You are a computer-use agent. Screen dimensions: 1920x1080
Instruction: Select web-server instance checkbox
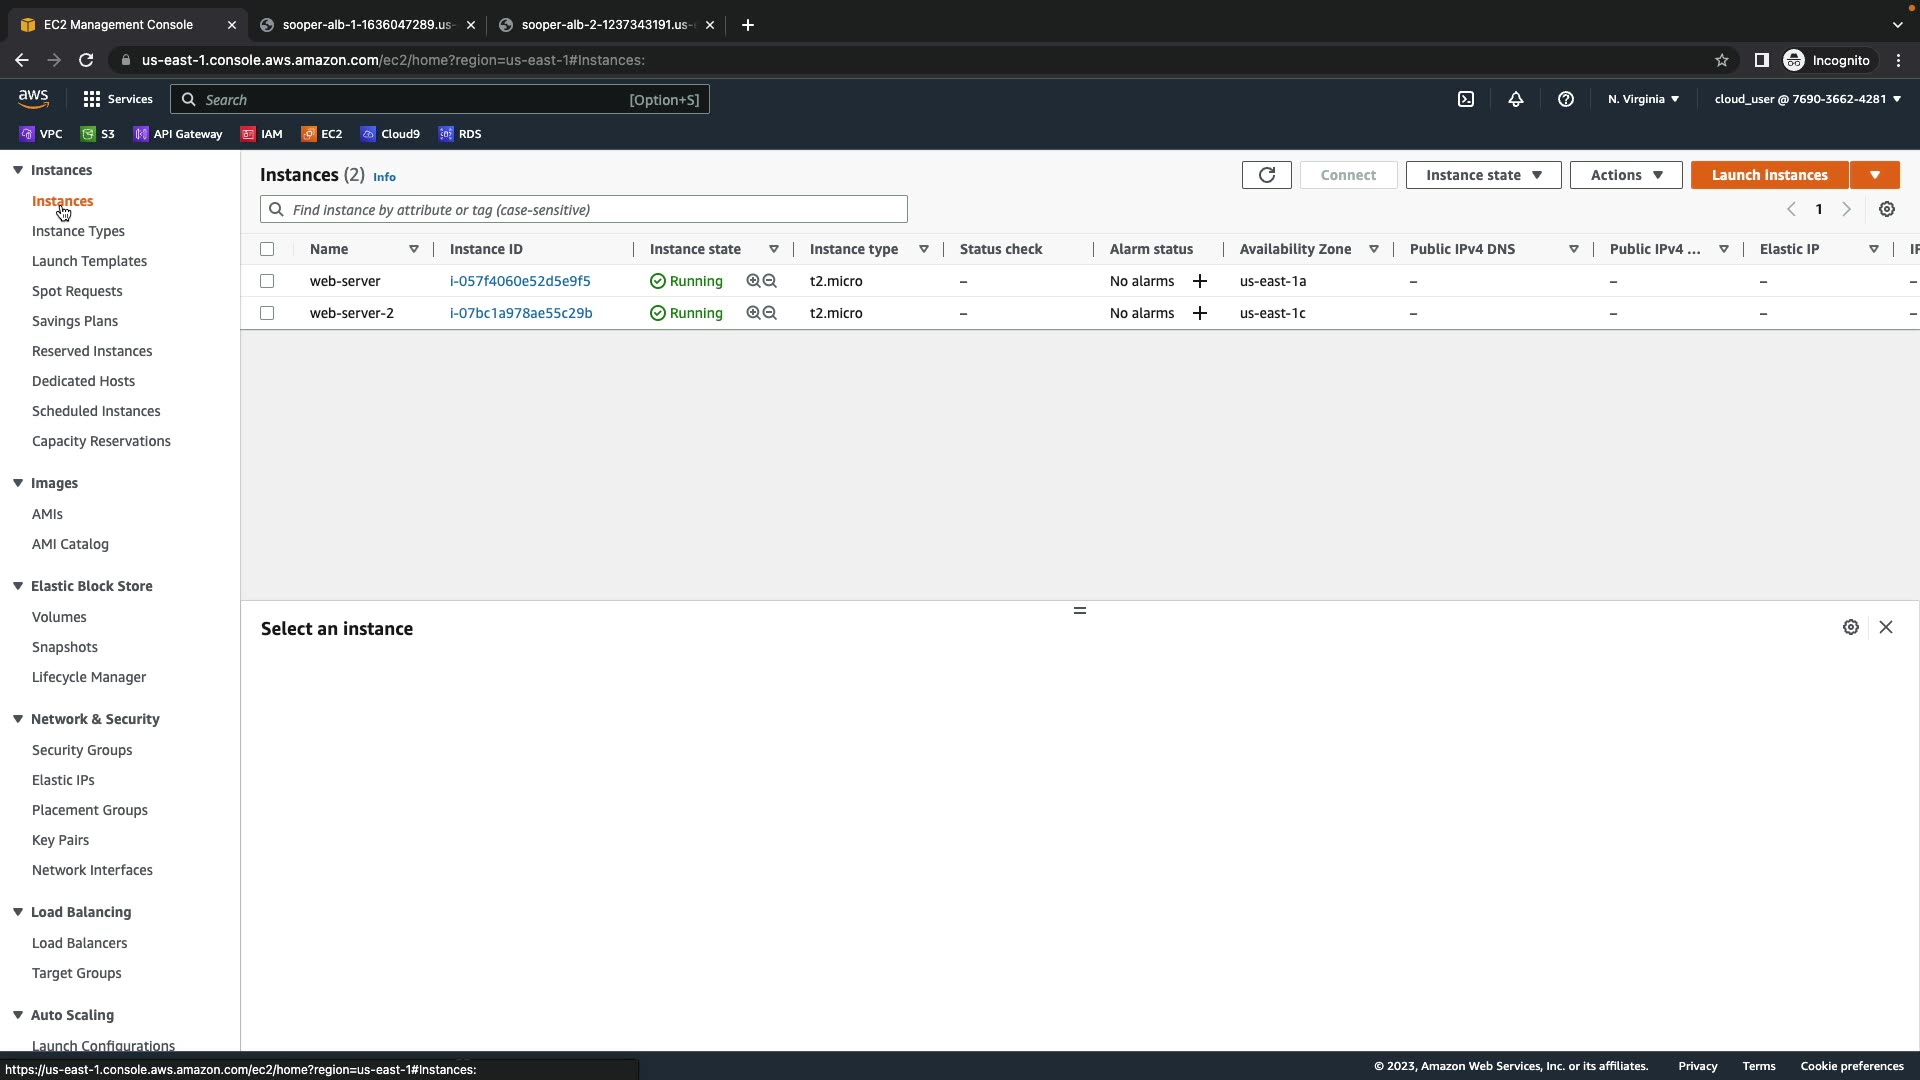tap(267, 282)
